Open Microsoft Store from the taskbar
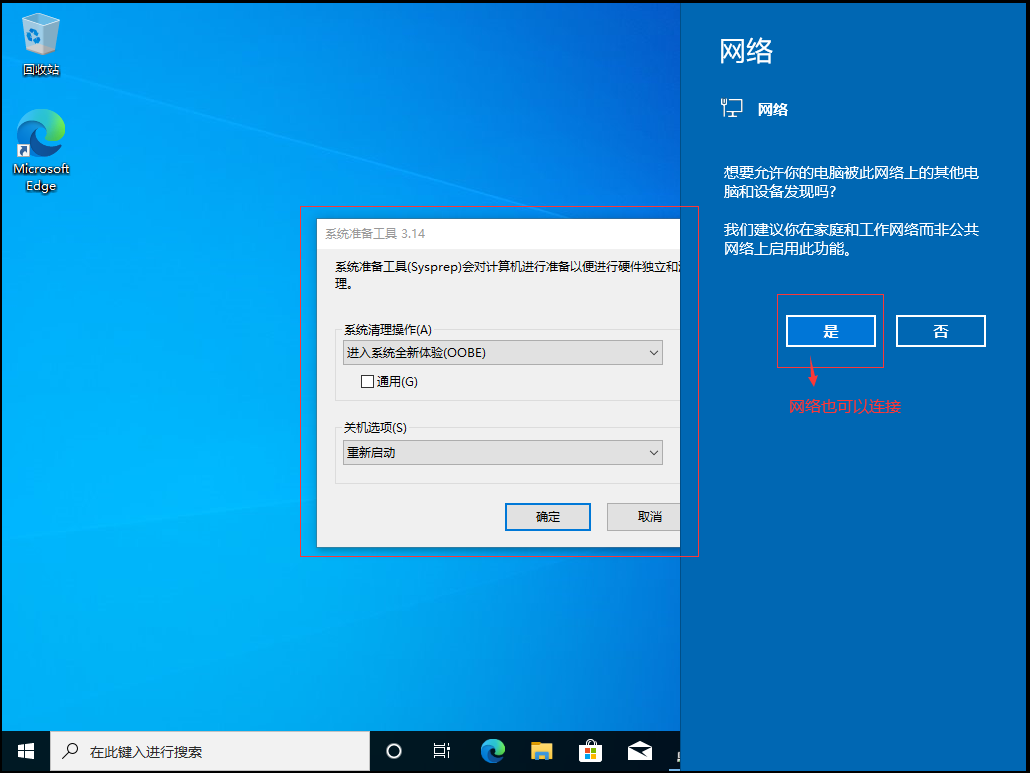 (x=590, y=751)
